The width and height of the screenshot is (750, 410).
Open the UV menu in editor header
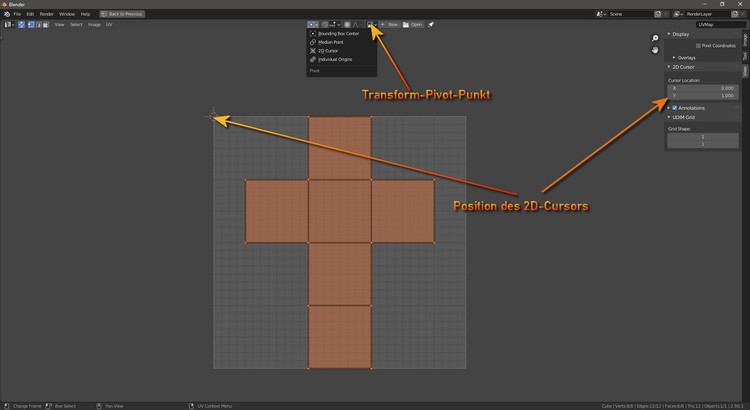[x=109, y=24]
